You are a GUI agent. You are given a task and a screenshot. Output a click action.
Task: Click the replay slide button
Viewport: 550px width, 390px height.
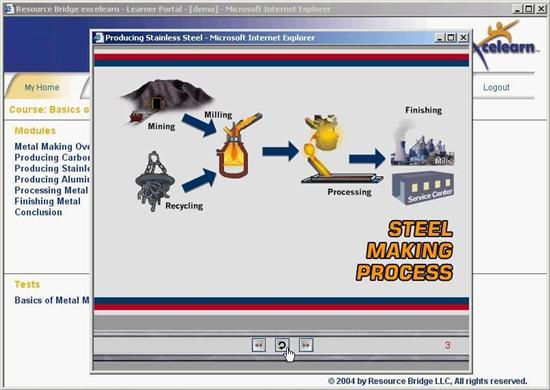(x=282, y=345)
